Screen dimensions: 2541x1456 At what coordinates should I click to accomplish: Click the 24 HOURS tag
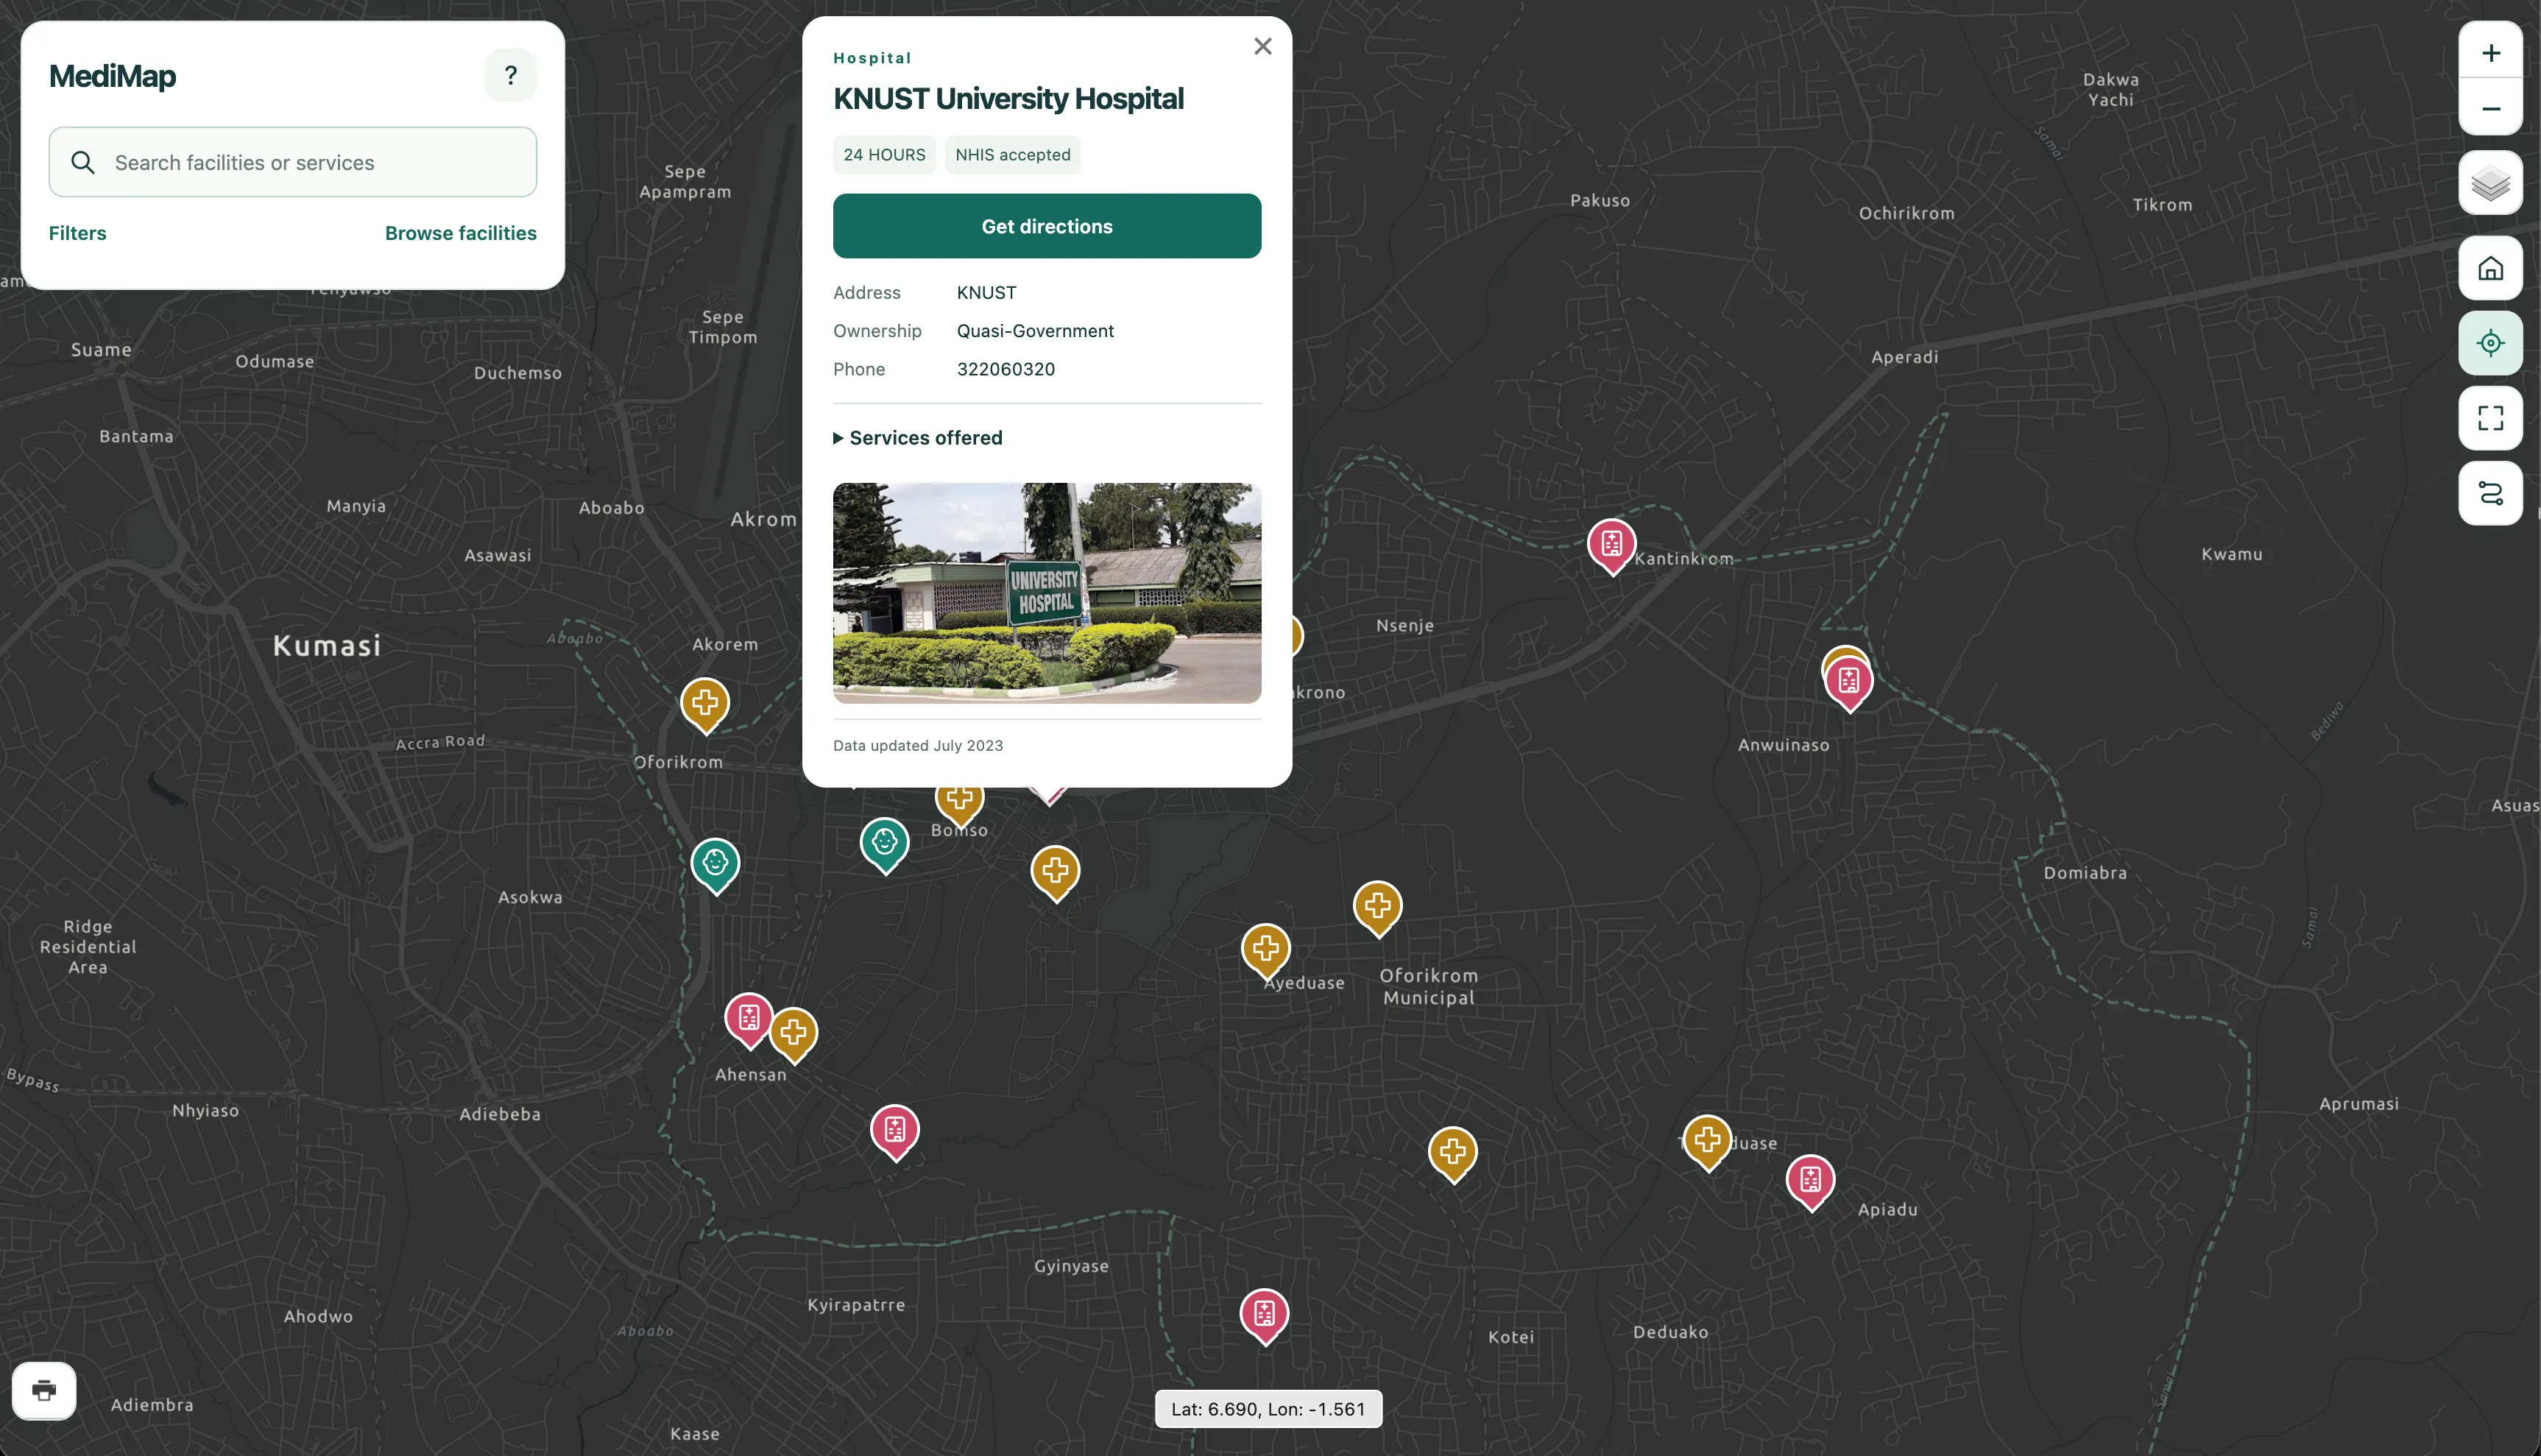pos(884,155)
